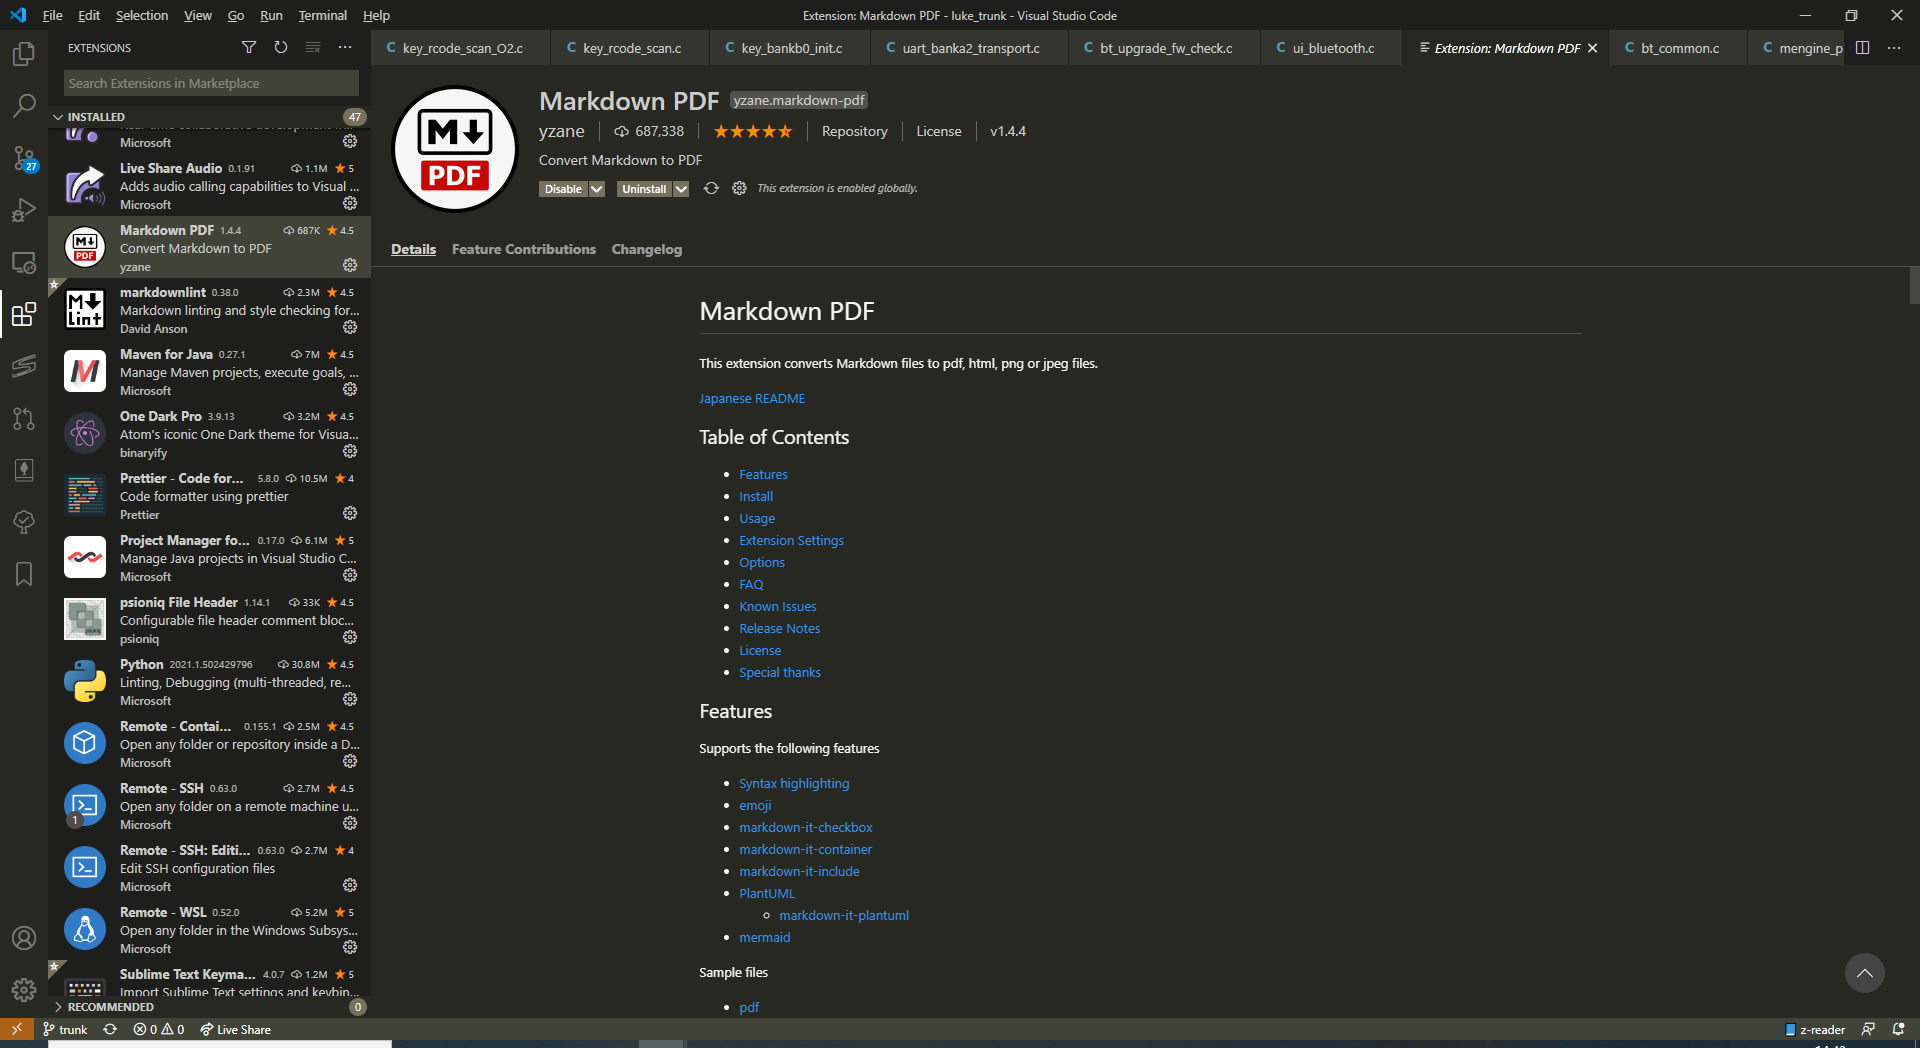Open notifications bell in status bar

click(1898, 1029)
